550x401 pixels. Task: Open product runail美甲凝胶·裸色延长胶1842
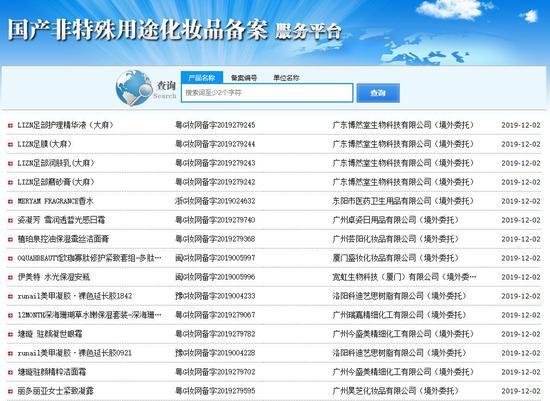coord(75,296)
